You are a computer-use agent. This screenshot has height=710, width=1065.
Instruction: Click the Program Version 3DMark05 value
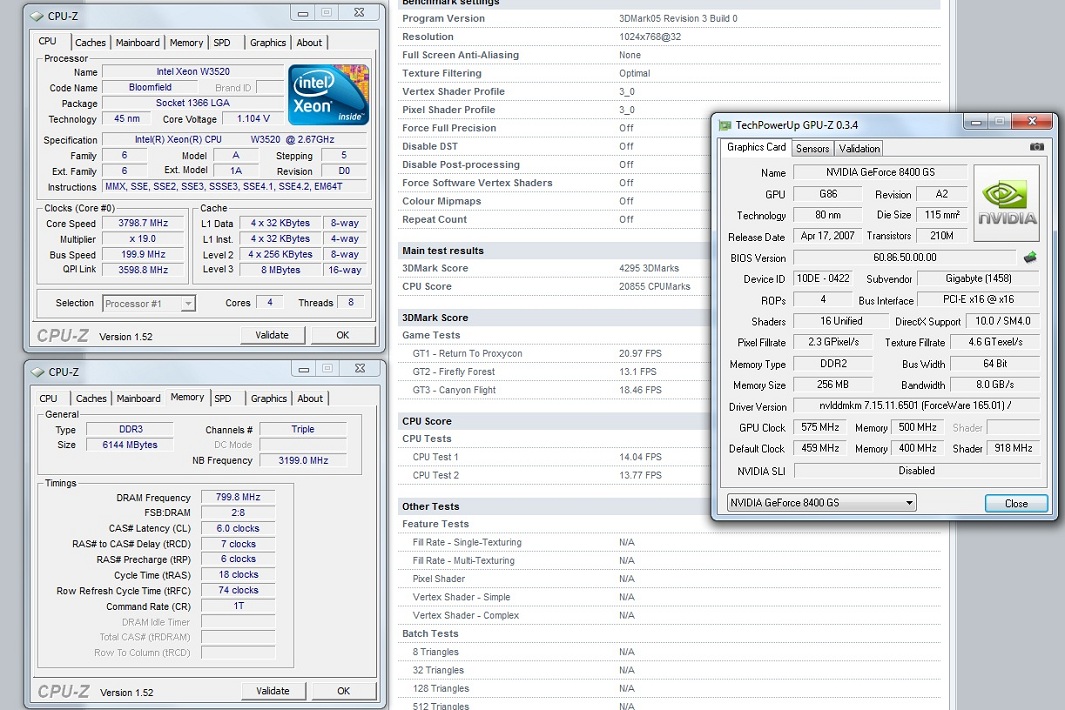tap(678, 18)
